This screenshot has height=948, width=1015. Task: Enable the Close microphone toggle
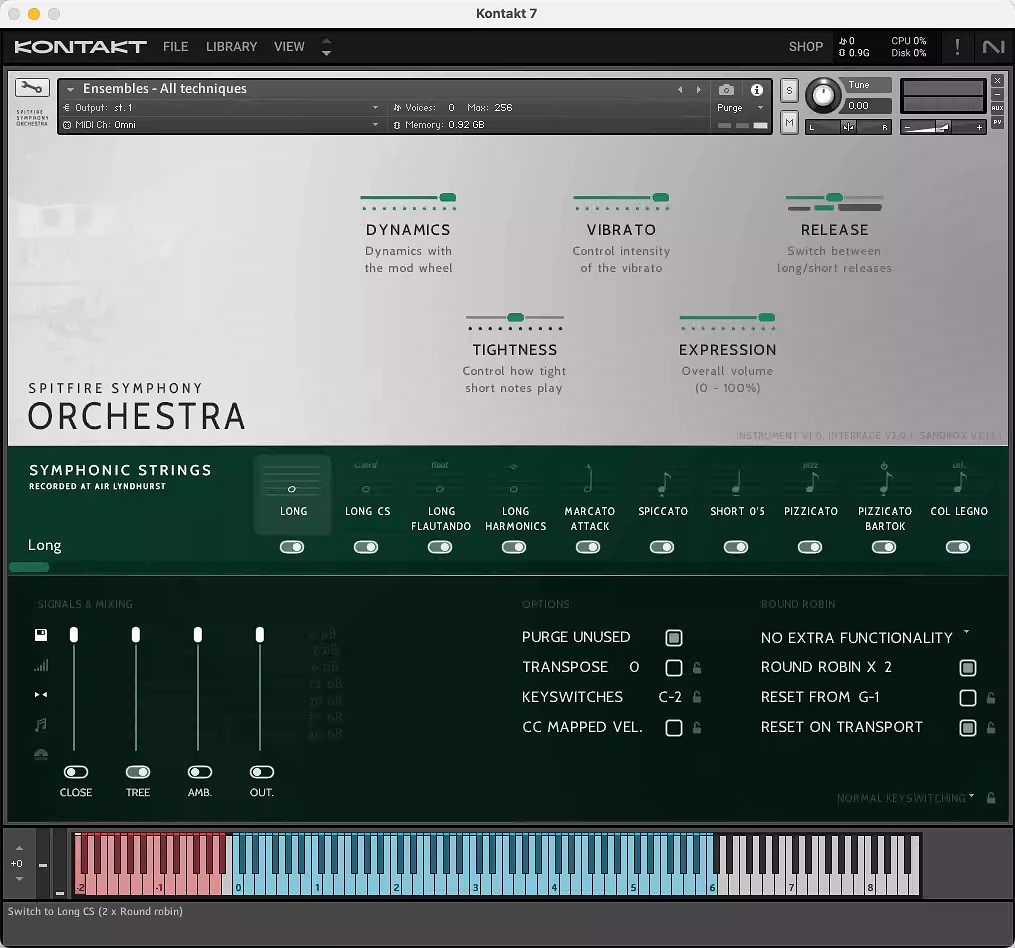[76, 772]
